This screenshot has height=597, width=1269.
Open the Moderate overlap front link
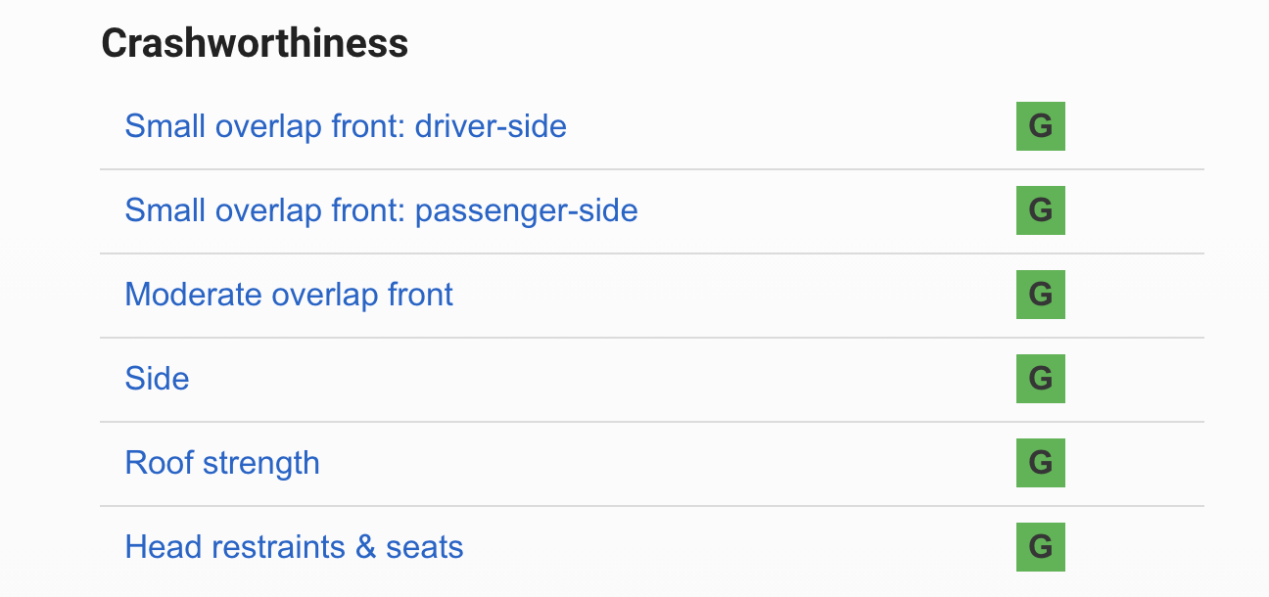click(x=289, y=295)
